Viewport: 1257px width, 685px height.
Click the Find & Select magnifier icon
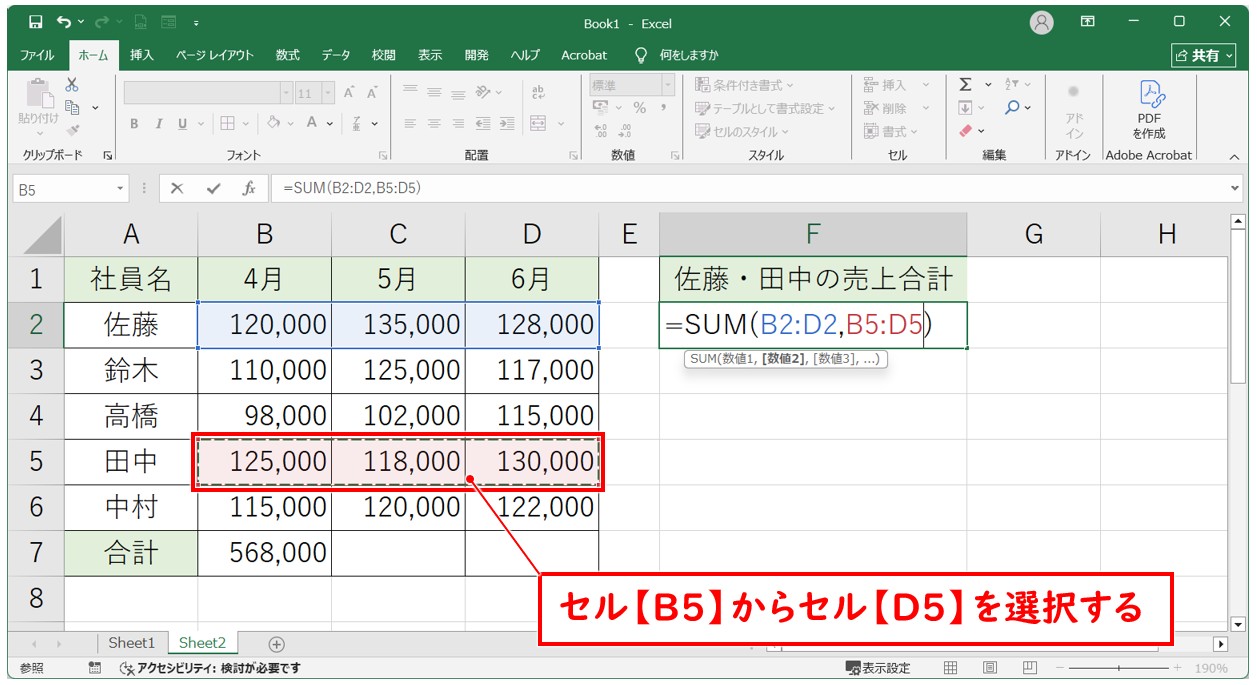[x=1013, y=108]
